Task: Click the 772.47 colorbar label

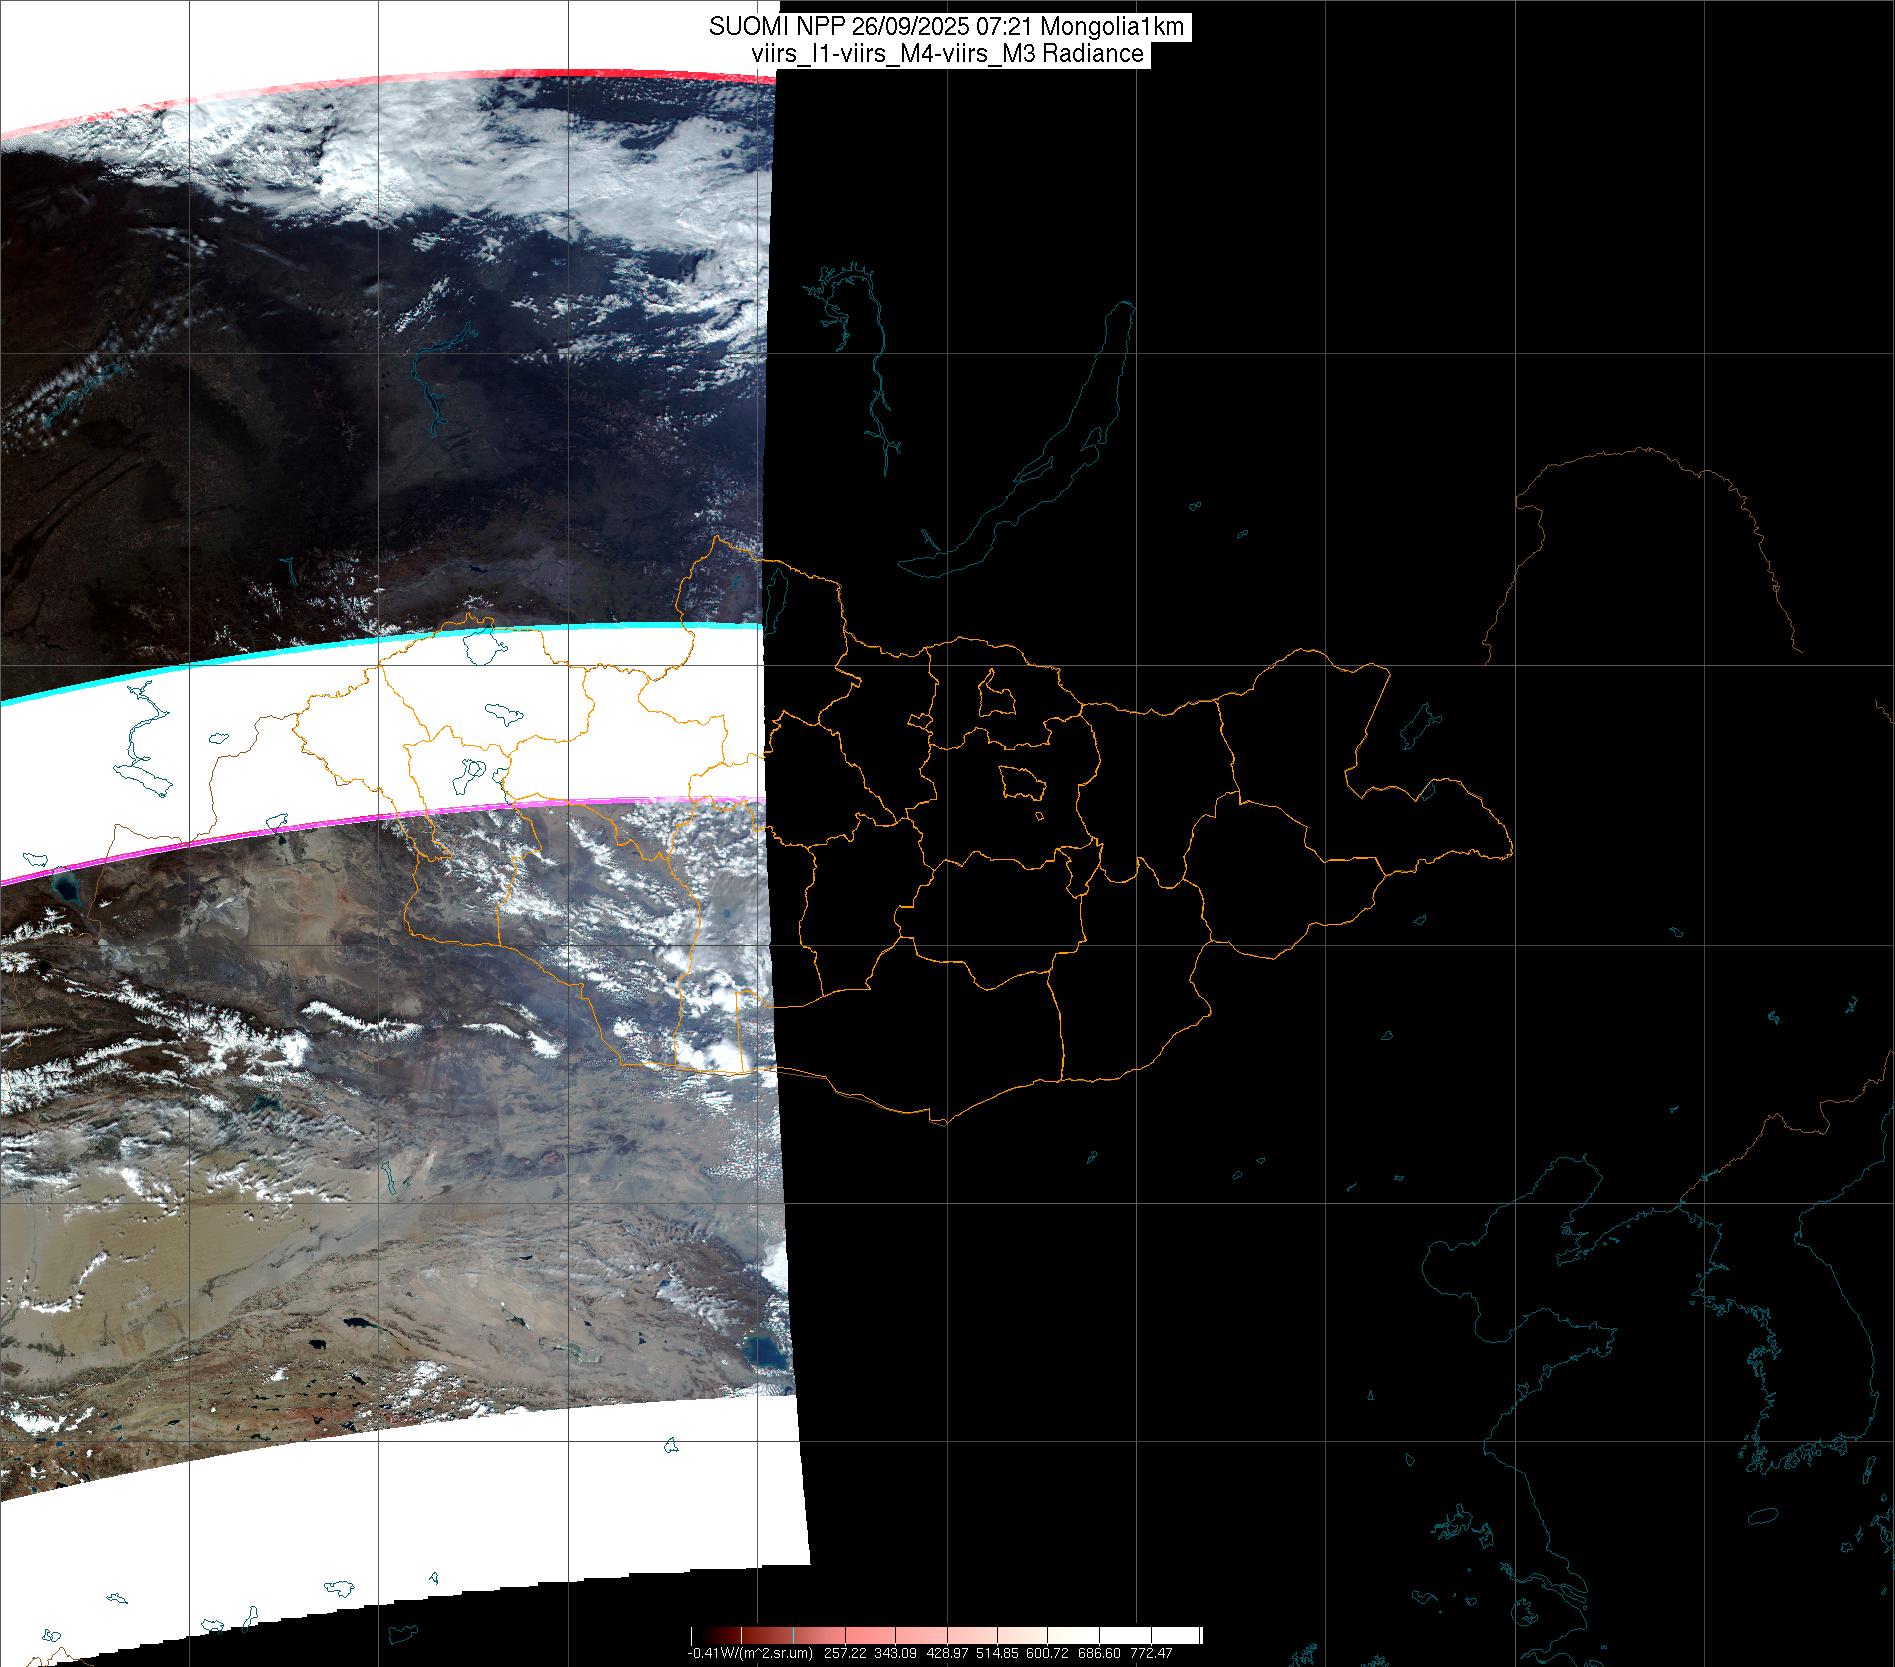Action: pos(1151,1653)
